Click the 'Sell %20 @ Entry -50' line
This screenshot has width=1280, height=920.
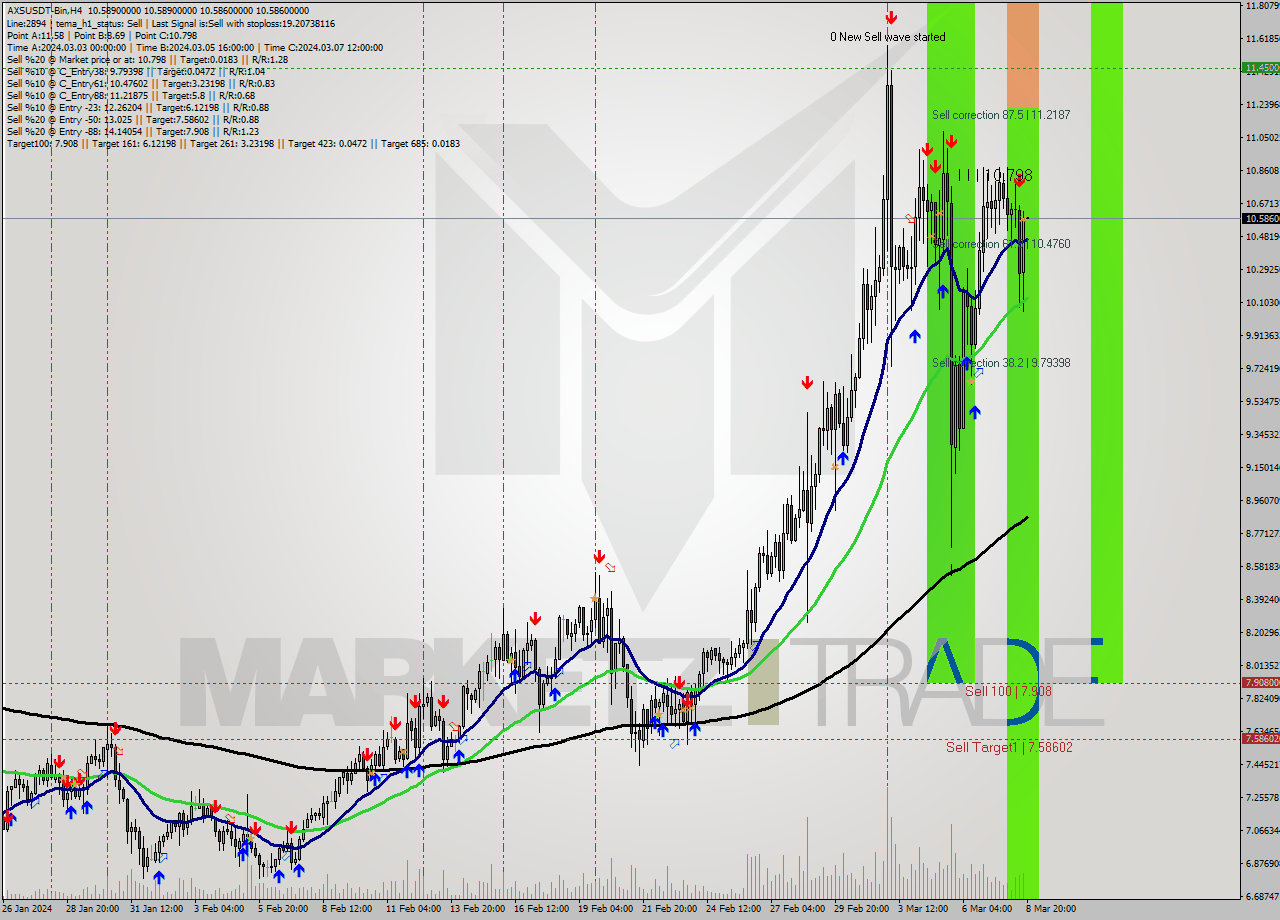tap(134, 119)
